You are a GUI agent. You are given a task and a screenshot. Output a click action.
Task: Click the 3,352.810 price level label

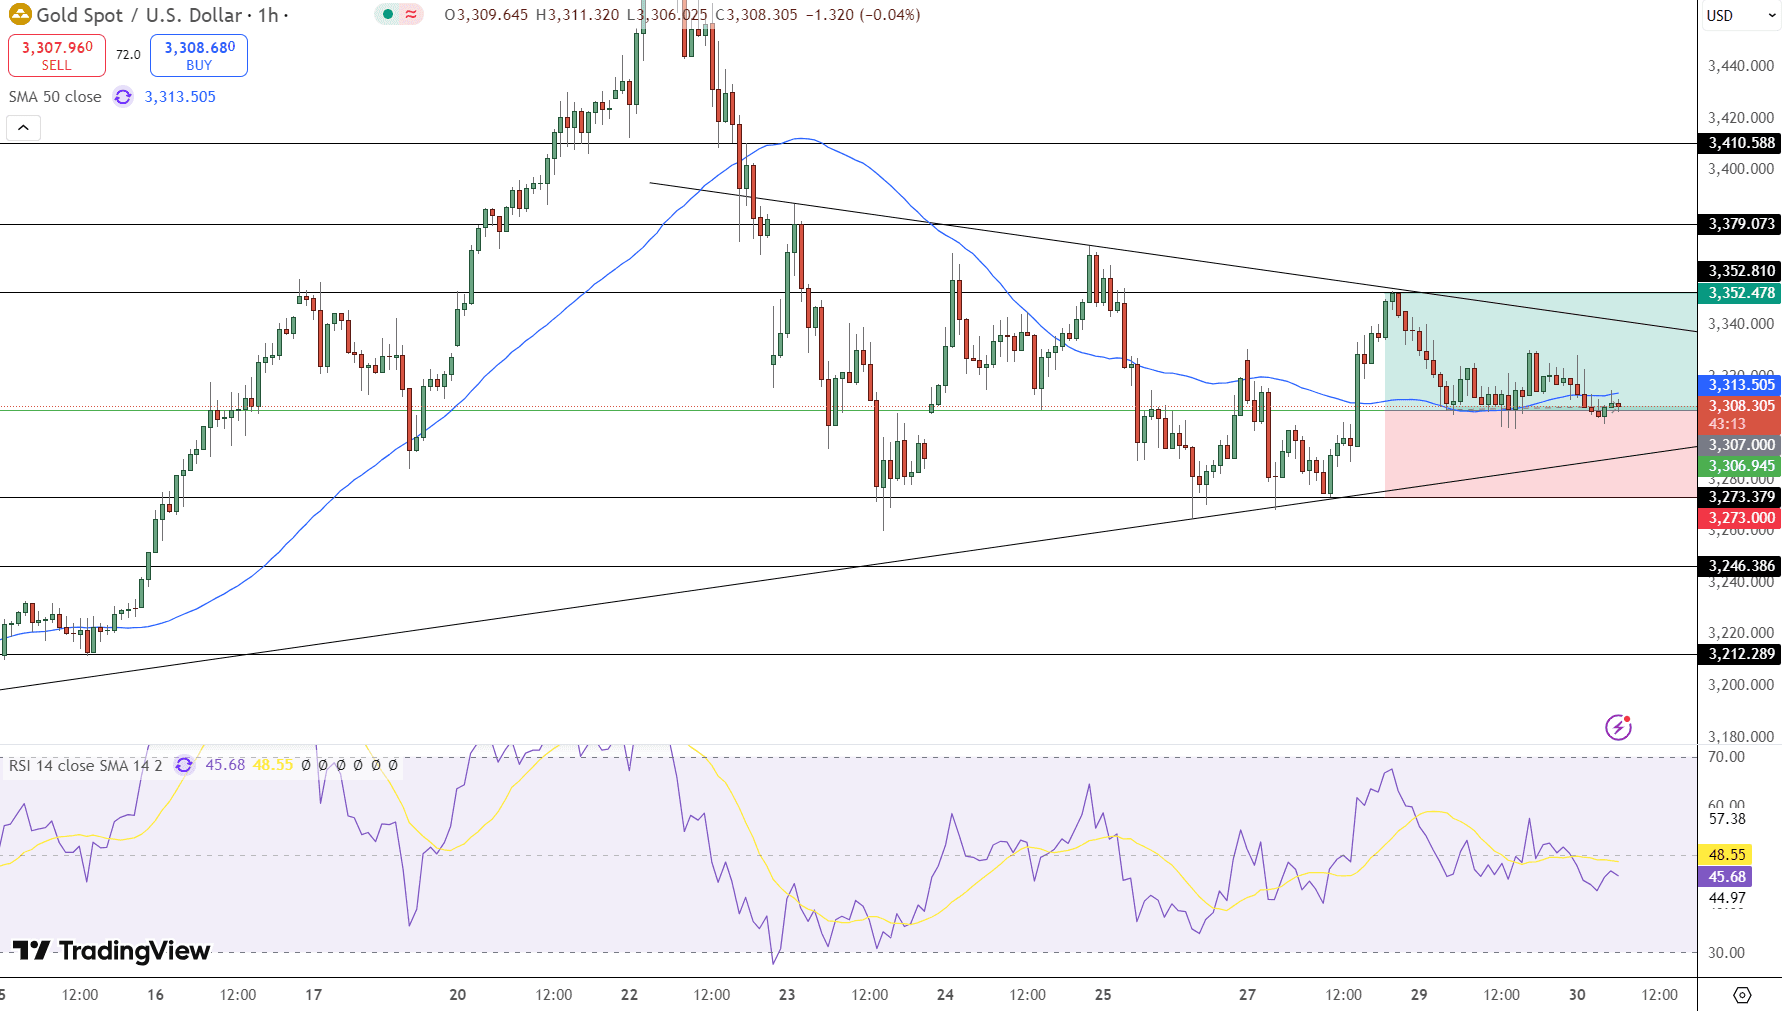pos(1740,271)
